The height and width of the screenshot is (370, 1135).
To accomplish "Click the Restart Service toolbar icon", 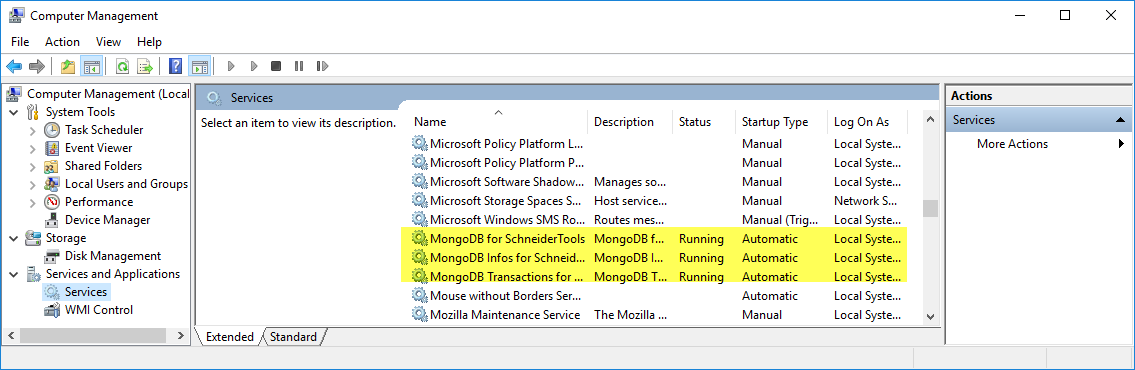I will point(322,67).
